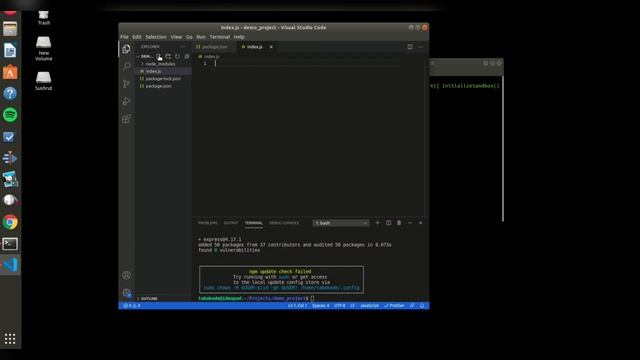640x360 pixels.
Task: Select the Terminal panel tab
Action: click(x=253, y=223)
